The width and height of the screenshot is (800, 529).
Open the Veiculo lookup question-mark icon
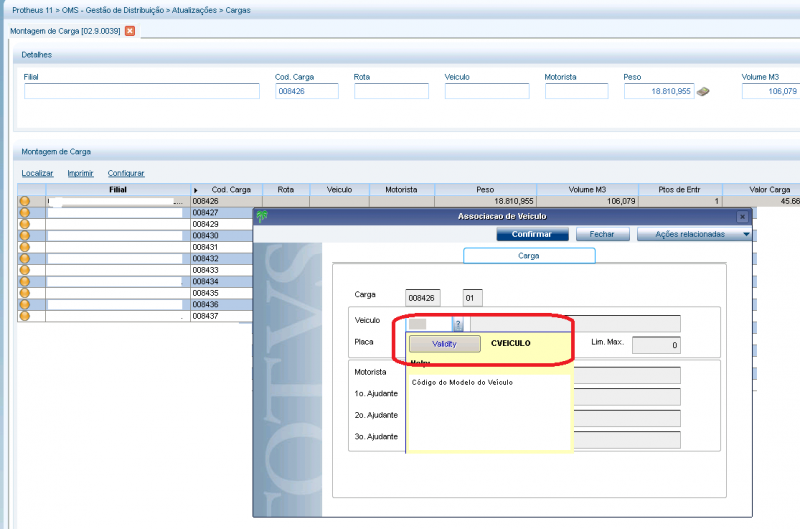coord(458,324)
